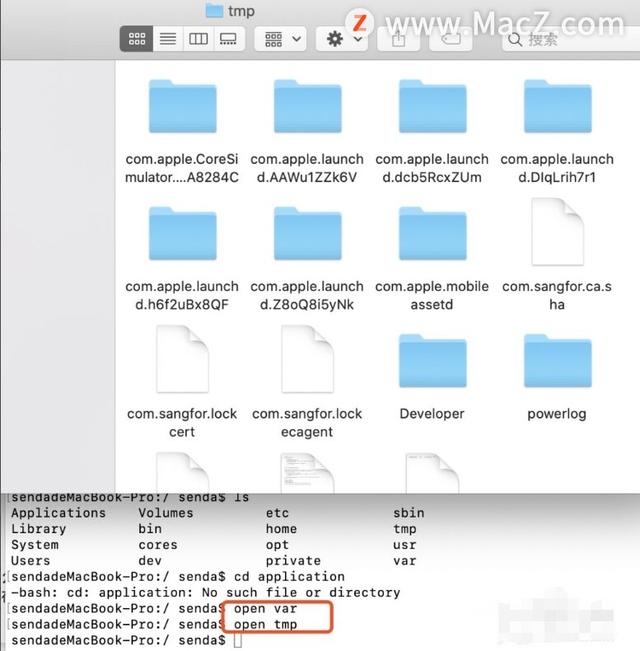
Task: Click 'Volumes' in Terminal ls output
Action: [166, 513]
